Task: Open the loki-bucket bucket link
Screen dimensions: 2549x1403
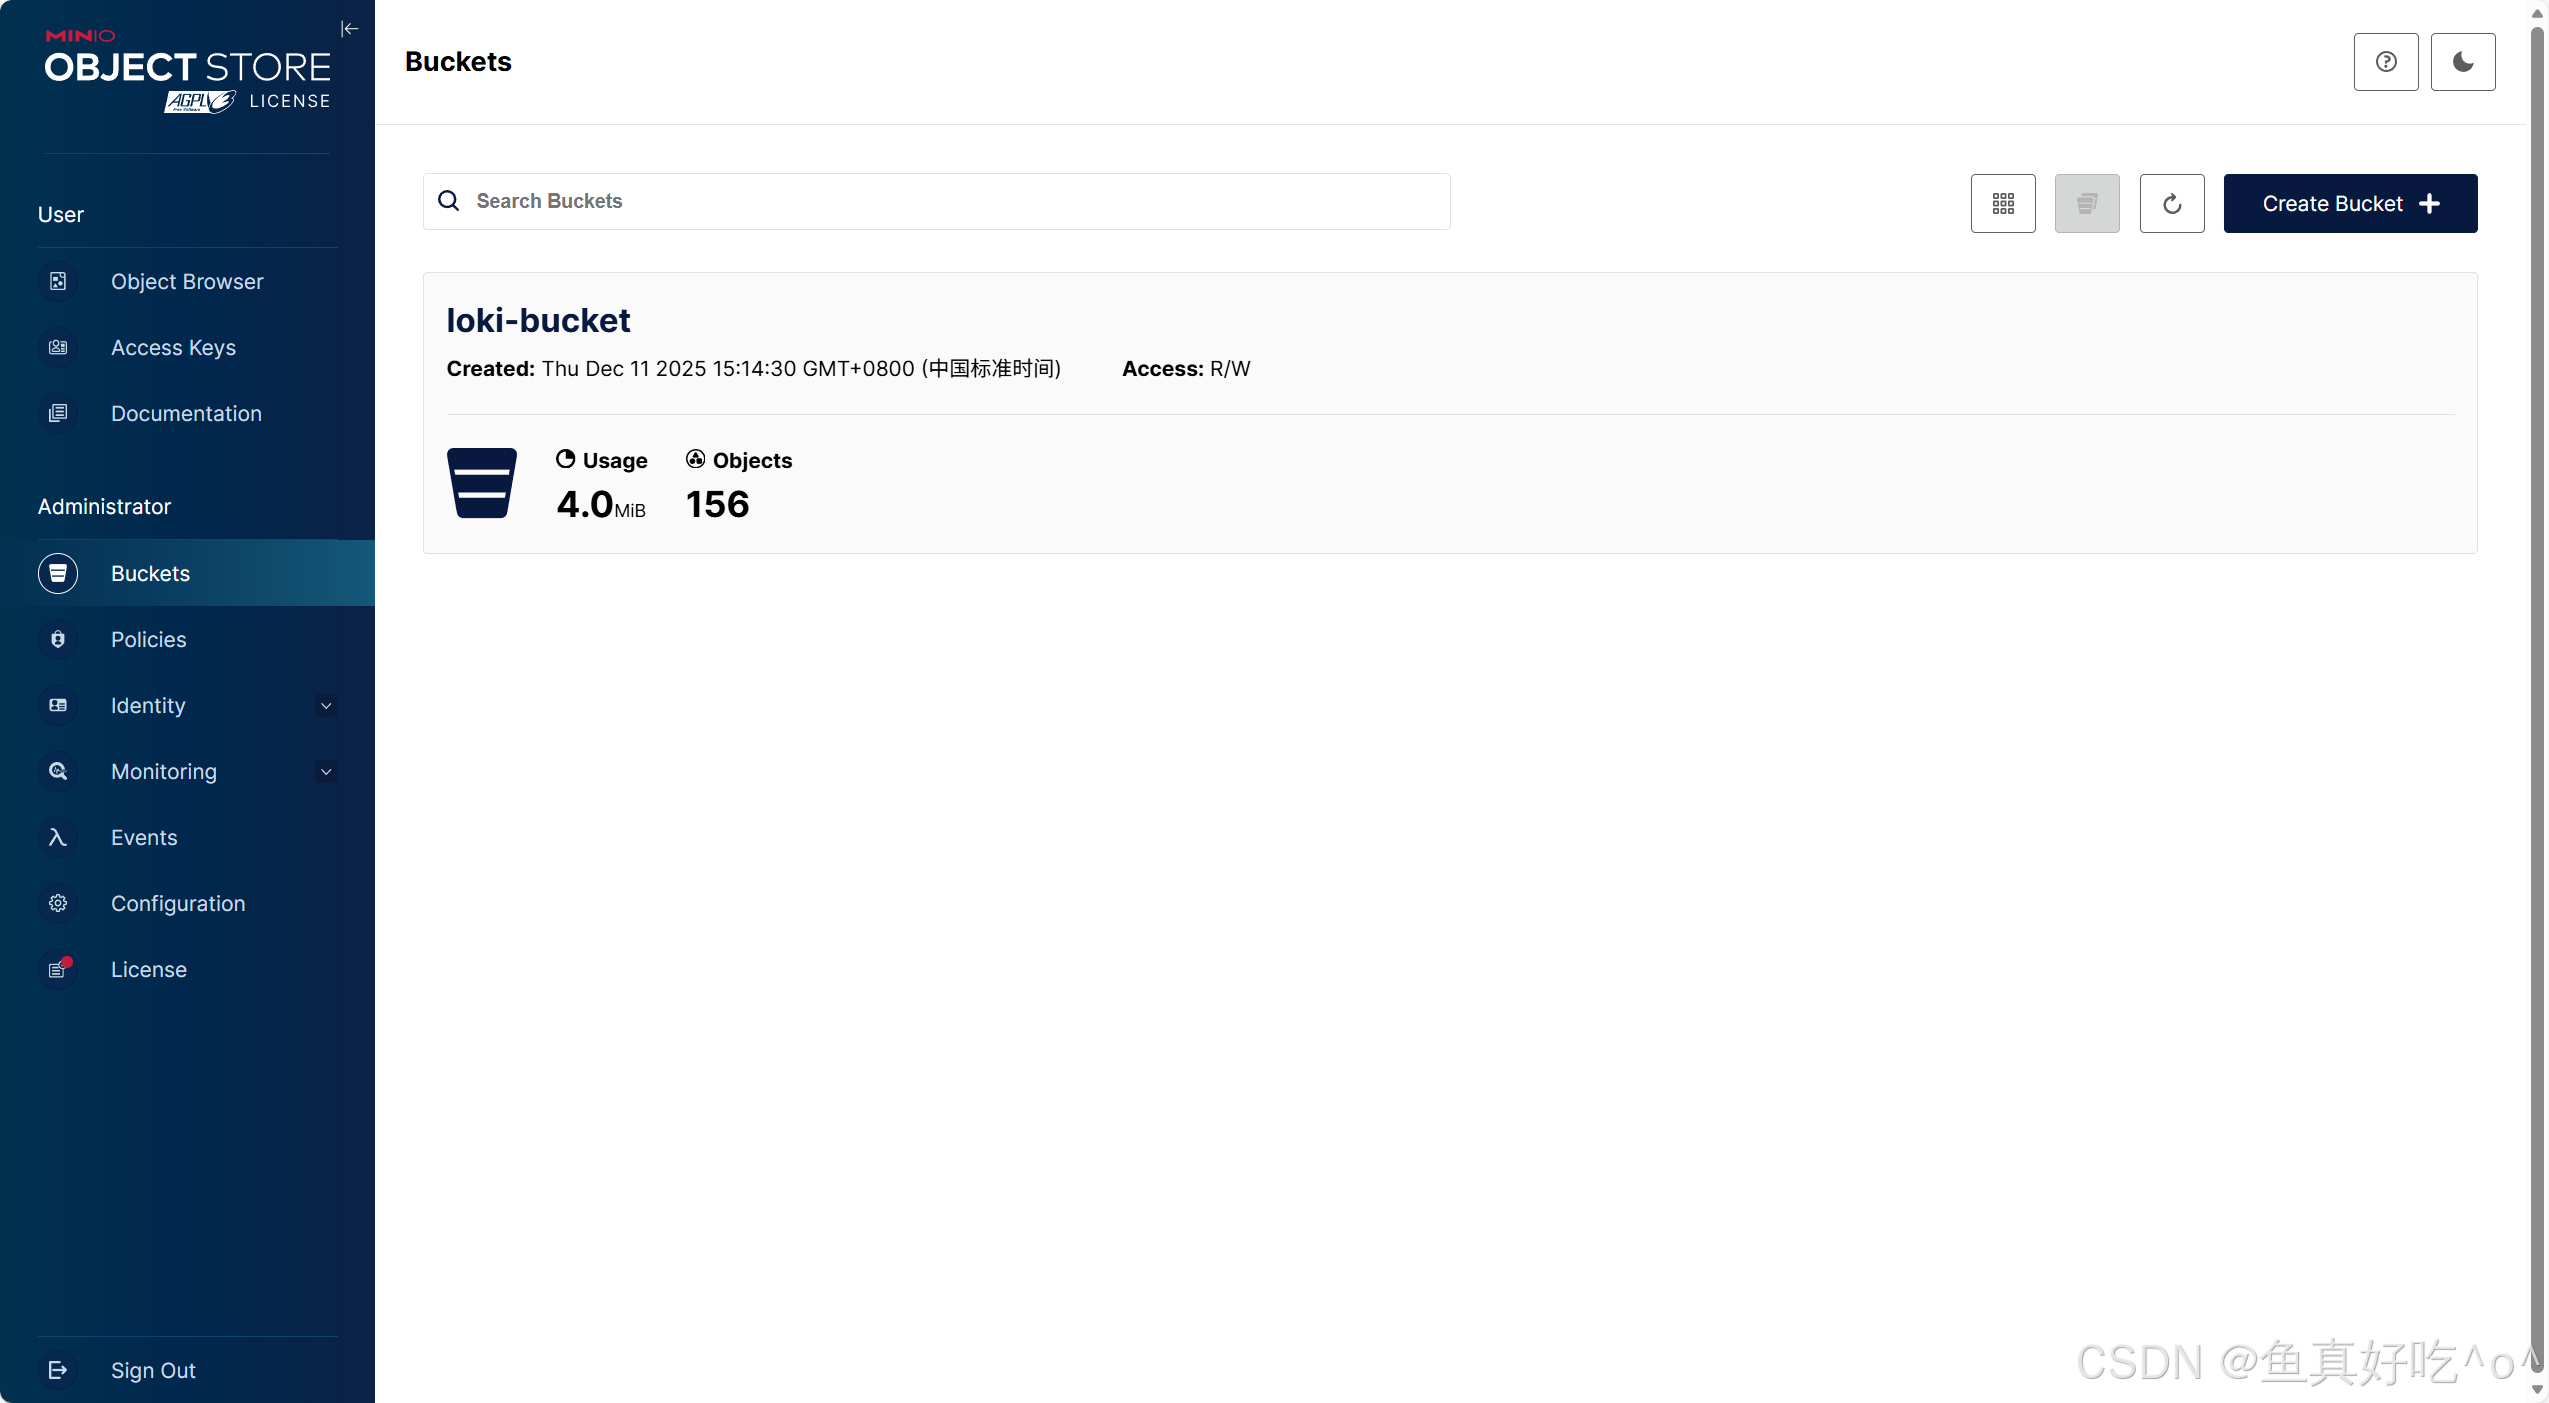Action: click(x=538, y=320)
